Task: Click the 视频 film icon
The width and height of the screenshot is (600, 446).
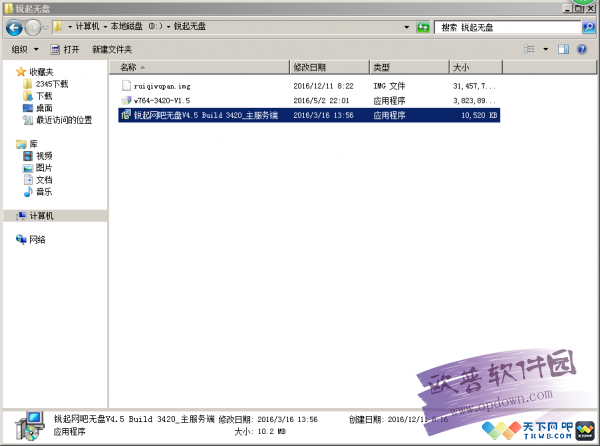Action: point(28,156)
